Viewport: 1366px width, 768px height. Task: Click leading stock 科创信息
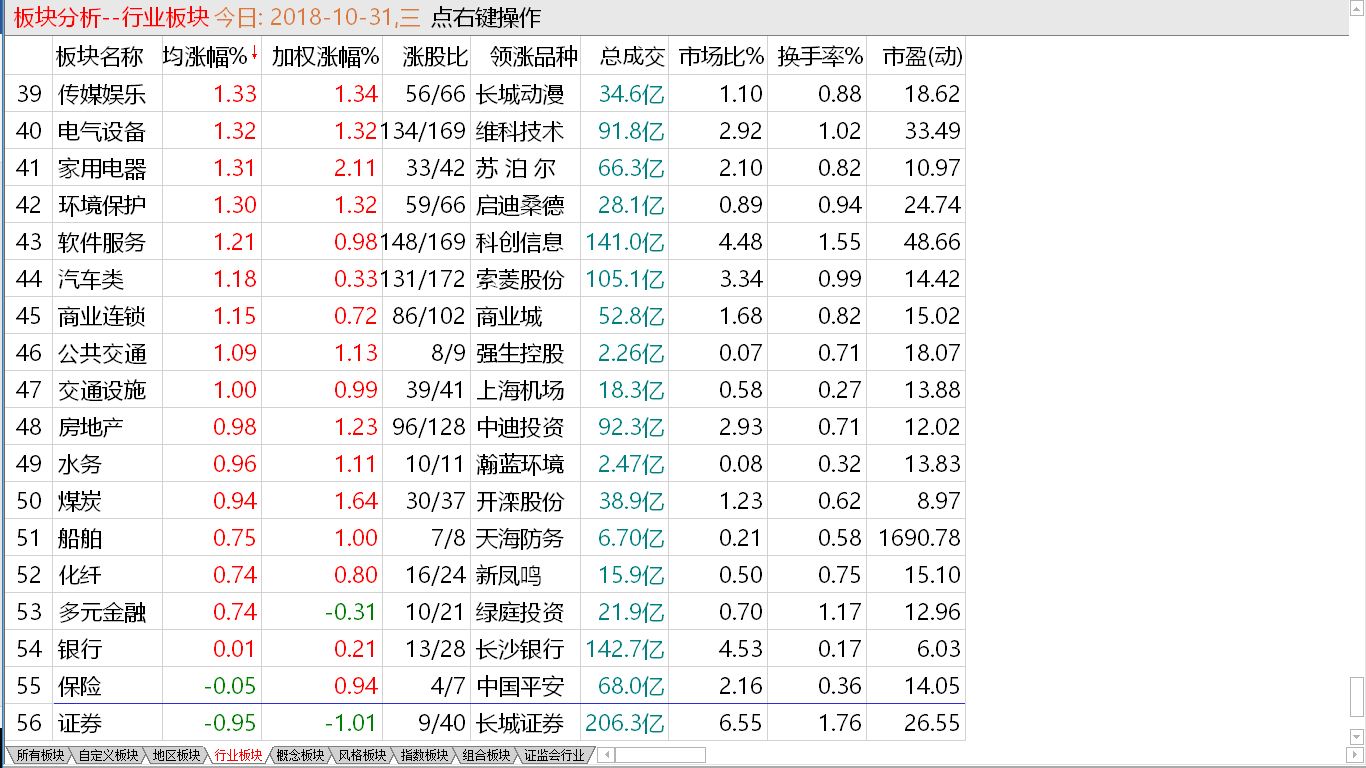(x=520, y=242)
